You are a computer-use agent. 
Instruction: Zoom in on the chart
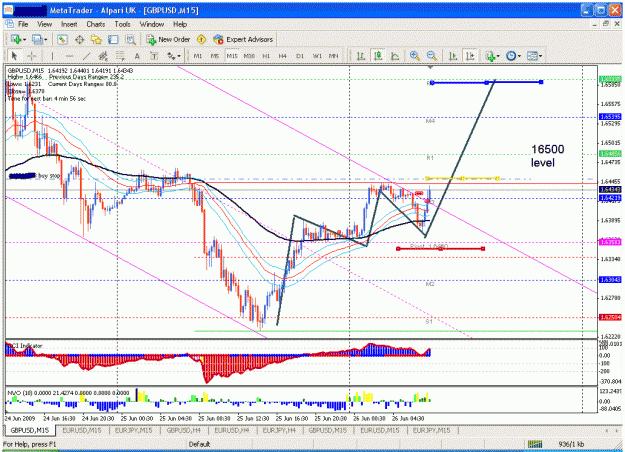(415, 56)
